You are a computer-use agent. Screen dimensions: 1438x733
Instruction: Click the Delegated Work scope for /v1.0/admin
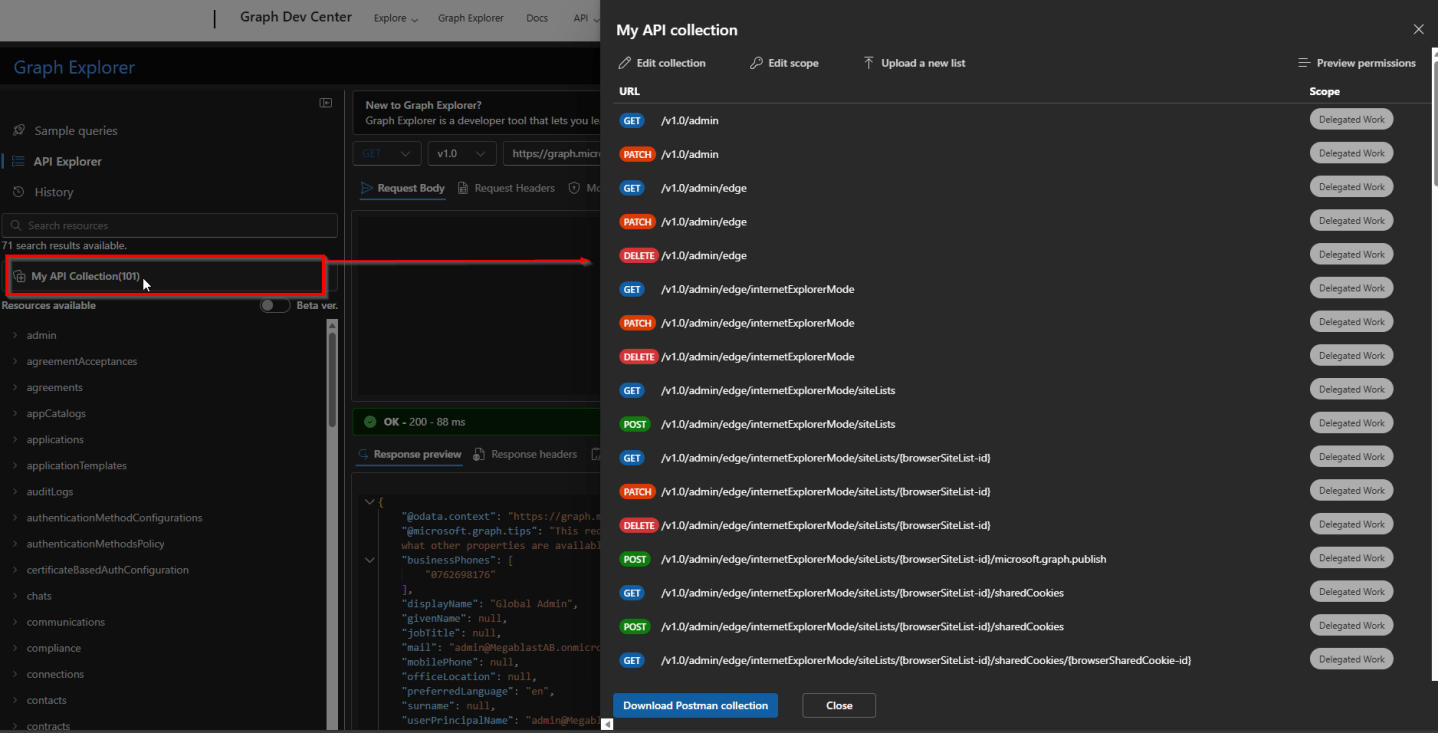pos(1351,118)
